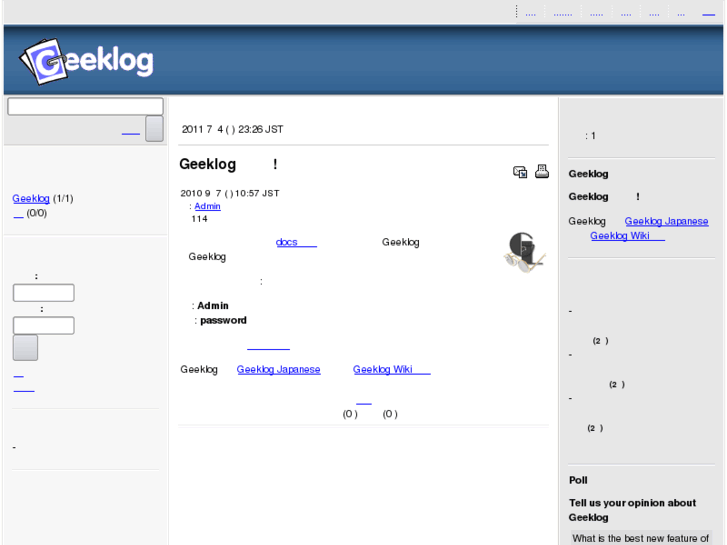Open Geeklog Wiki link in article body
Image resolution: width=727 pixels, height=545 pixels.
pos(391,370)
